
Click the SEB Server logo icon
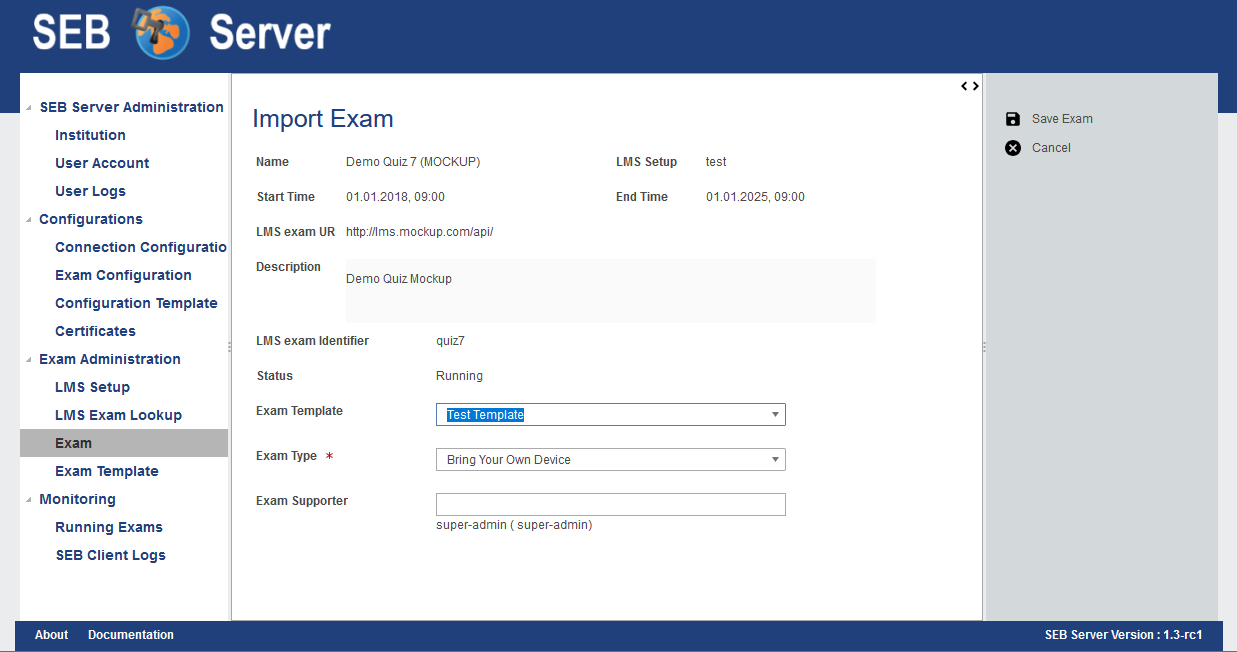(160, 32)
